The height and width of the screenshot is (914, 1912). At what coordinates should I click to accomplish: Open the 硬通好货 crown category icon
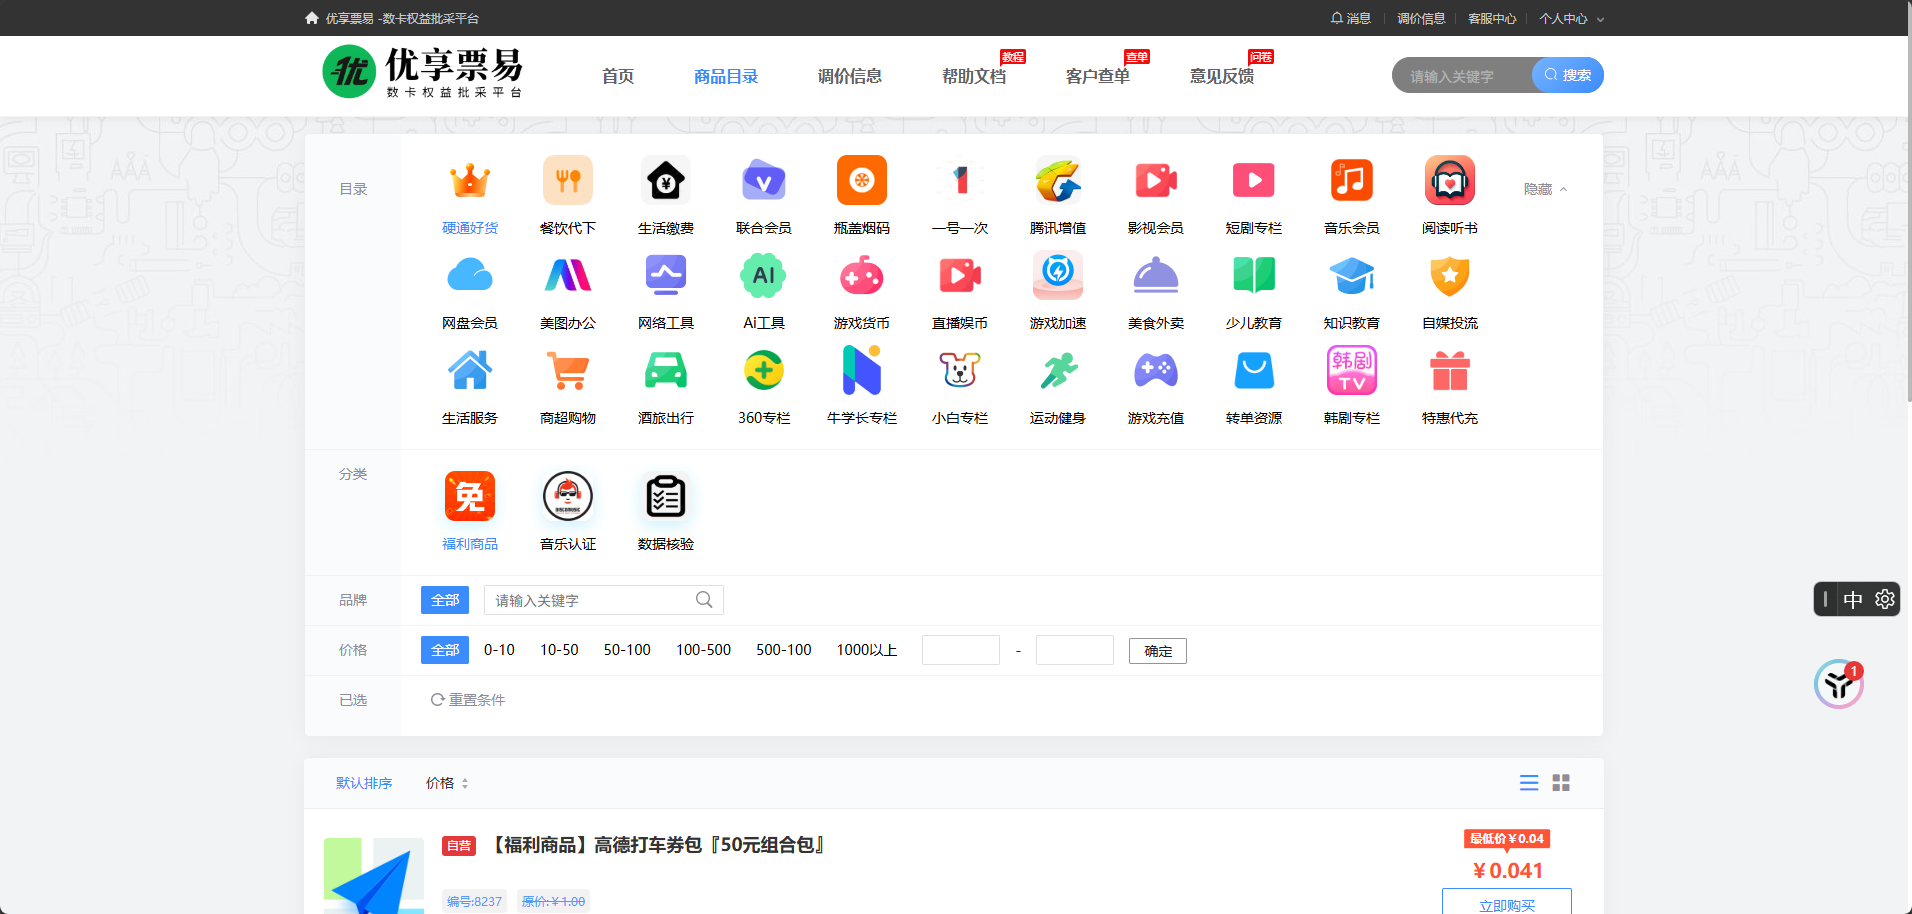pyautogui.click(x=470, y=181)
